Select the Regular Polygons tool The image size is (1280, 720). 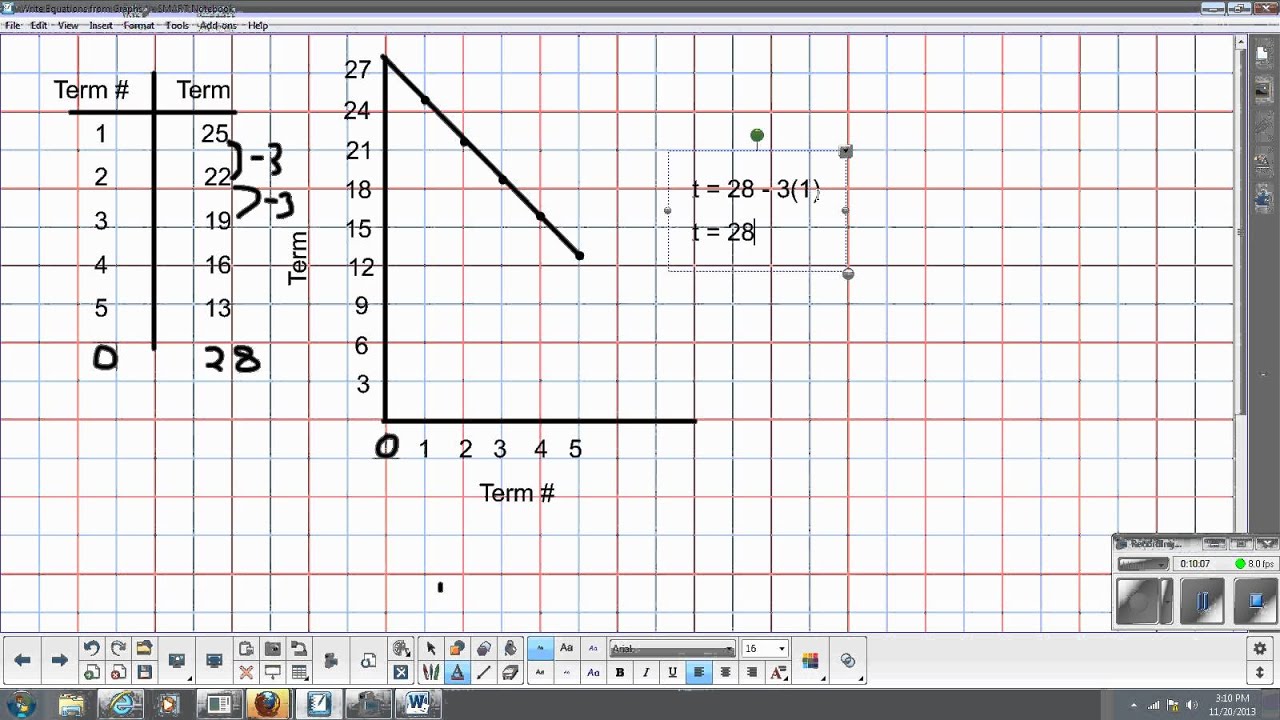(x=484, y=648)
